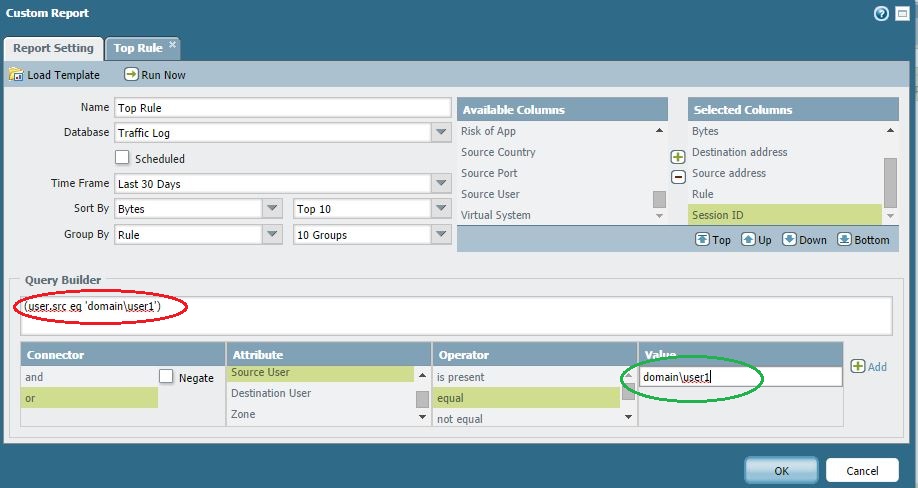Click the Add query plus icon
Viewport: 918px width, 488px height.
pyautogui.click(x=858, y=366)
